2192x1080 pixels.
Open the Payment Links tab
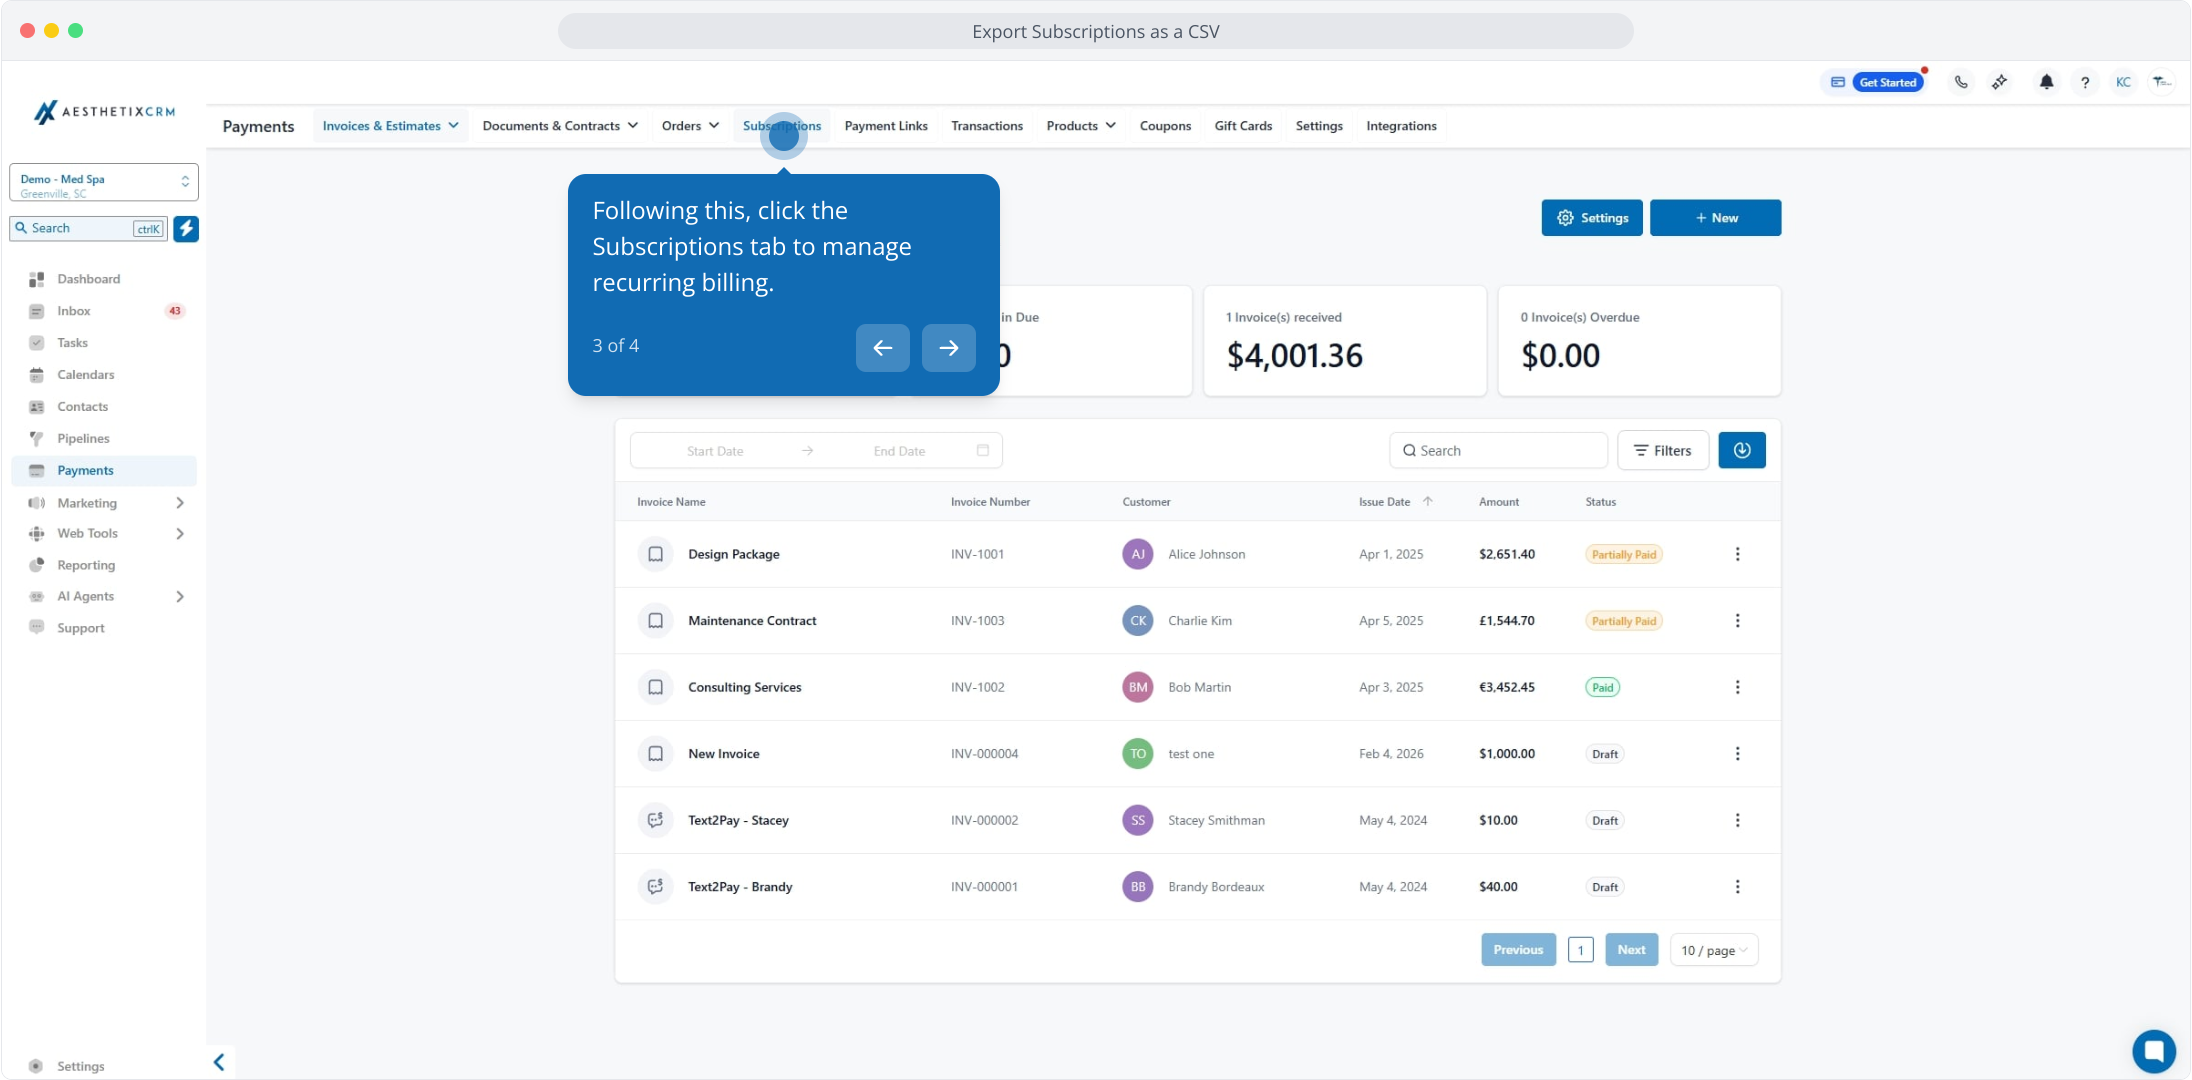click(885, 126)
